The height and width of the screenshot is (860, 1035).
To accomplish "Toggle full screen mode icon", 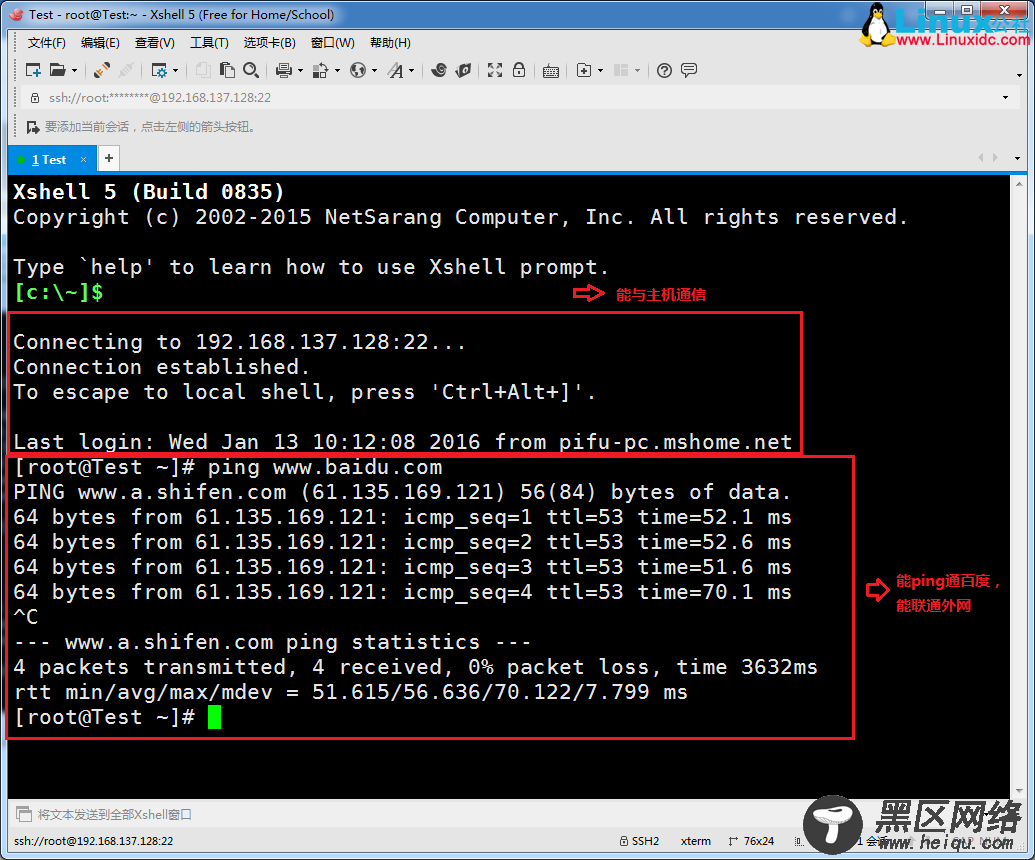I will click(494, 70).
